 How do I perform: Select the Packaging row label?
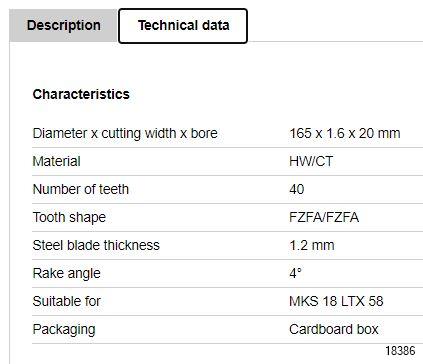click(64, 330)
